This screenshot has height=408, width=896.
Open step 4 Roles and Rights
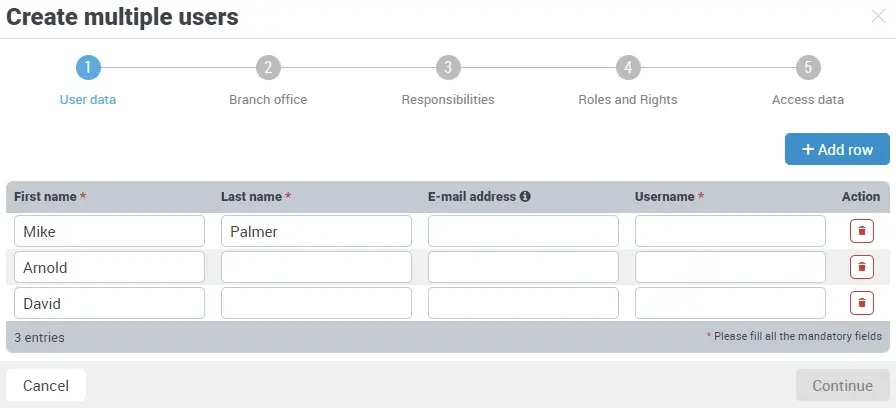[x=628, y=68]
